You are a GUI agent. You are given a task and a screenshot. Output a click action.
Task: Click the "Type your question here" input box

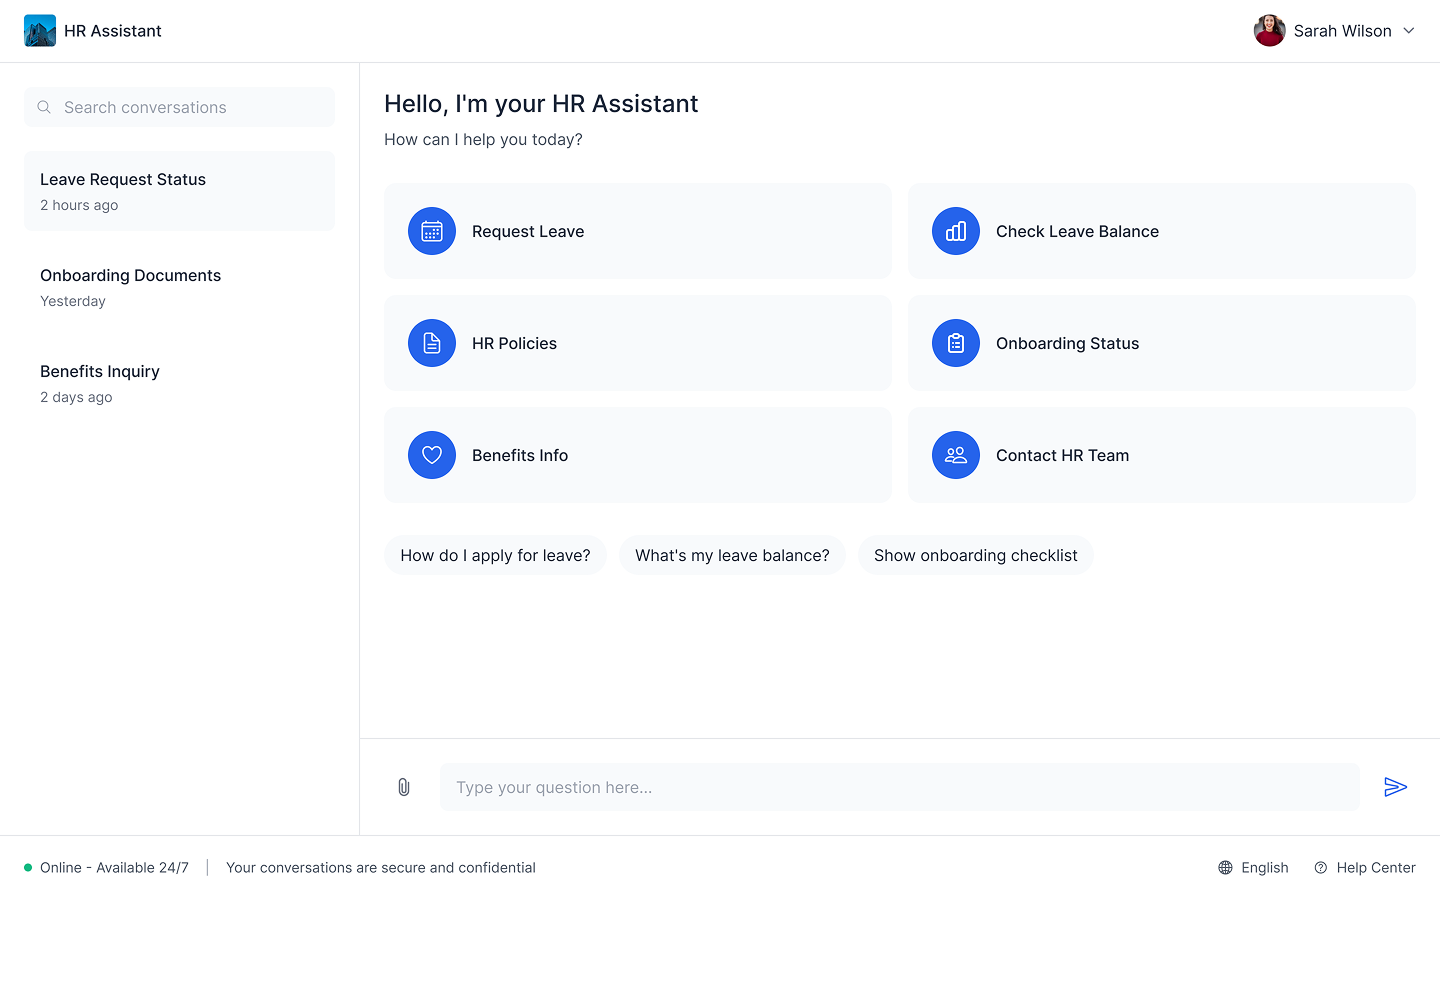[x=899, y=787]
